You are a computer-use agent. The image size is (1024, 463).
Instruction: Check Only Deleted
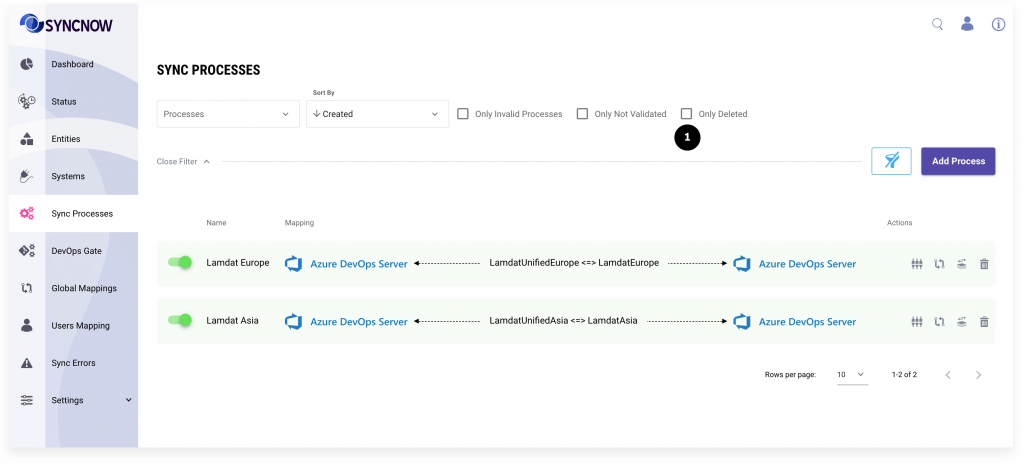click(x=686, y=114)
